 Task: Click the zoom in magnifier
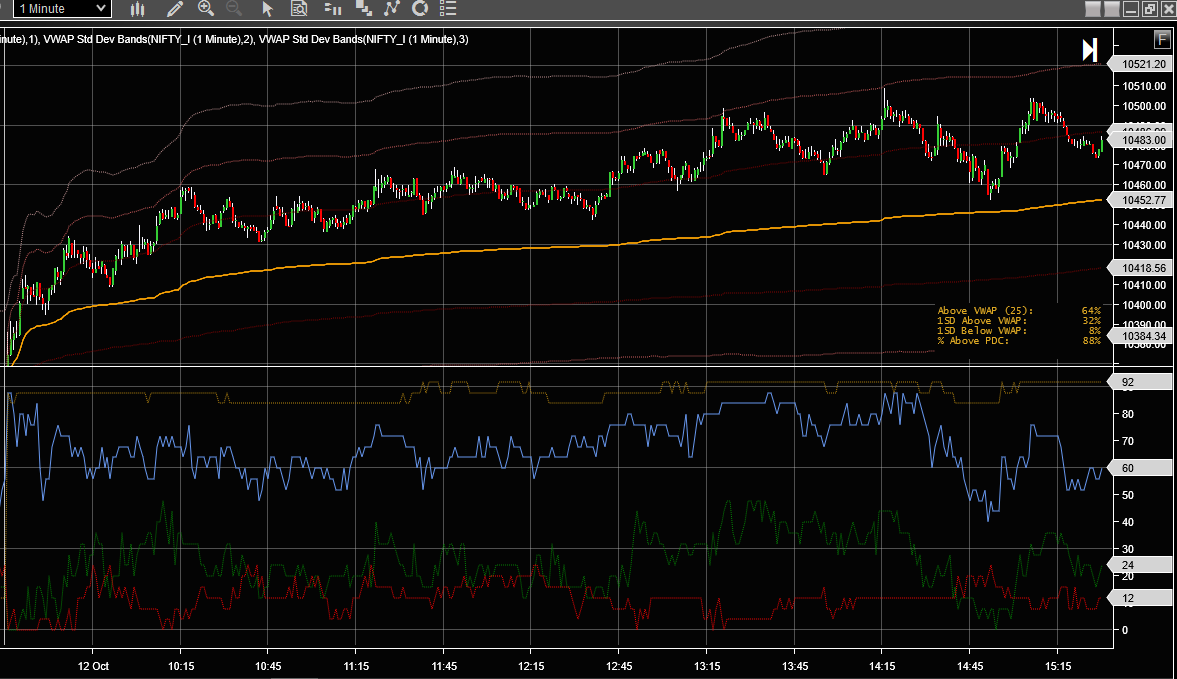(x=206, y=8)
